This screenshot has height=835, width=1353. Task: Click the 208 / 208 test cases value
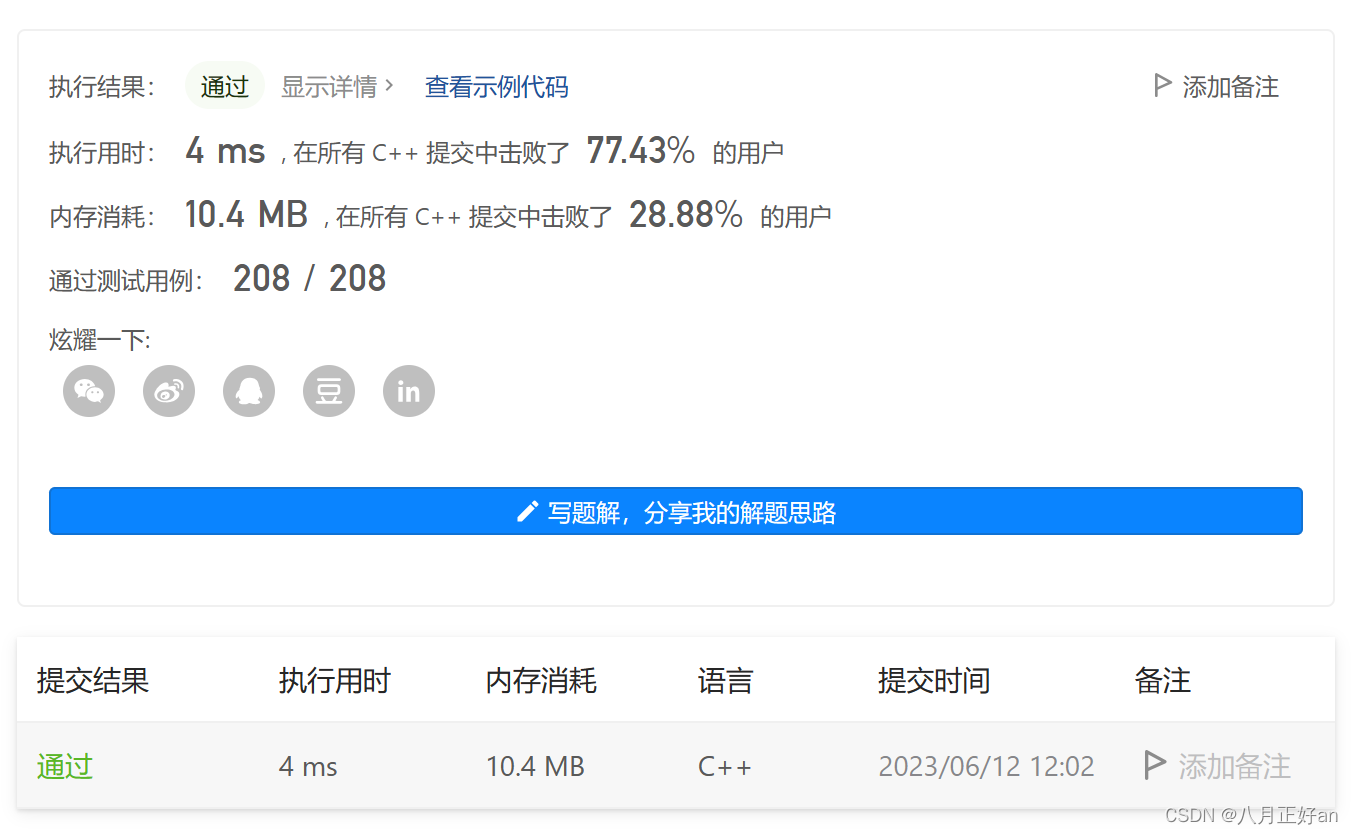pos(309,279)
